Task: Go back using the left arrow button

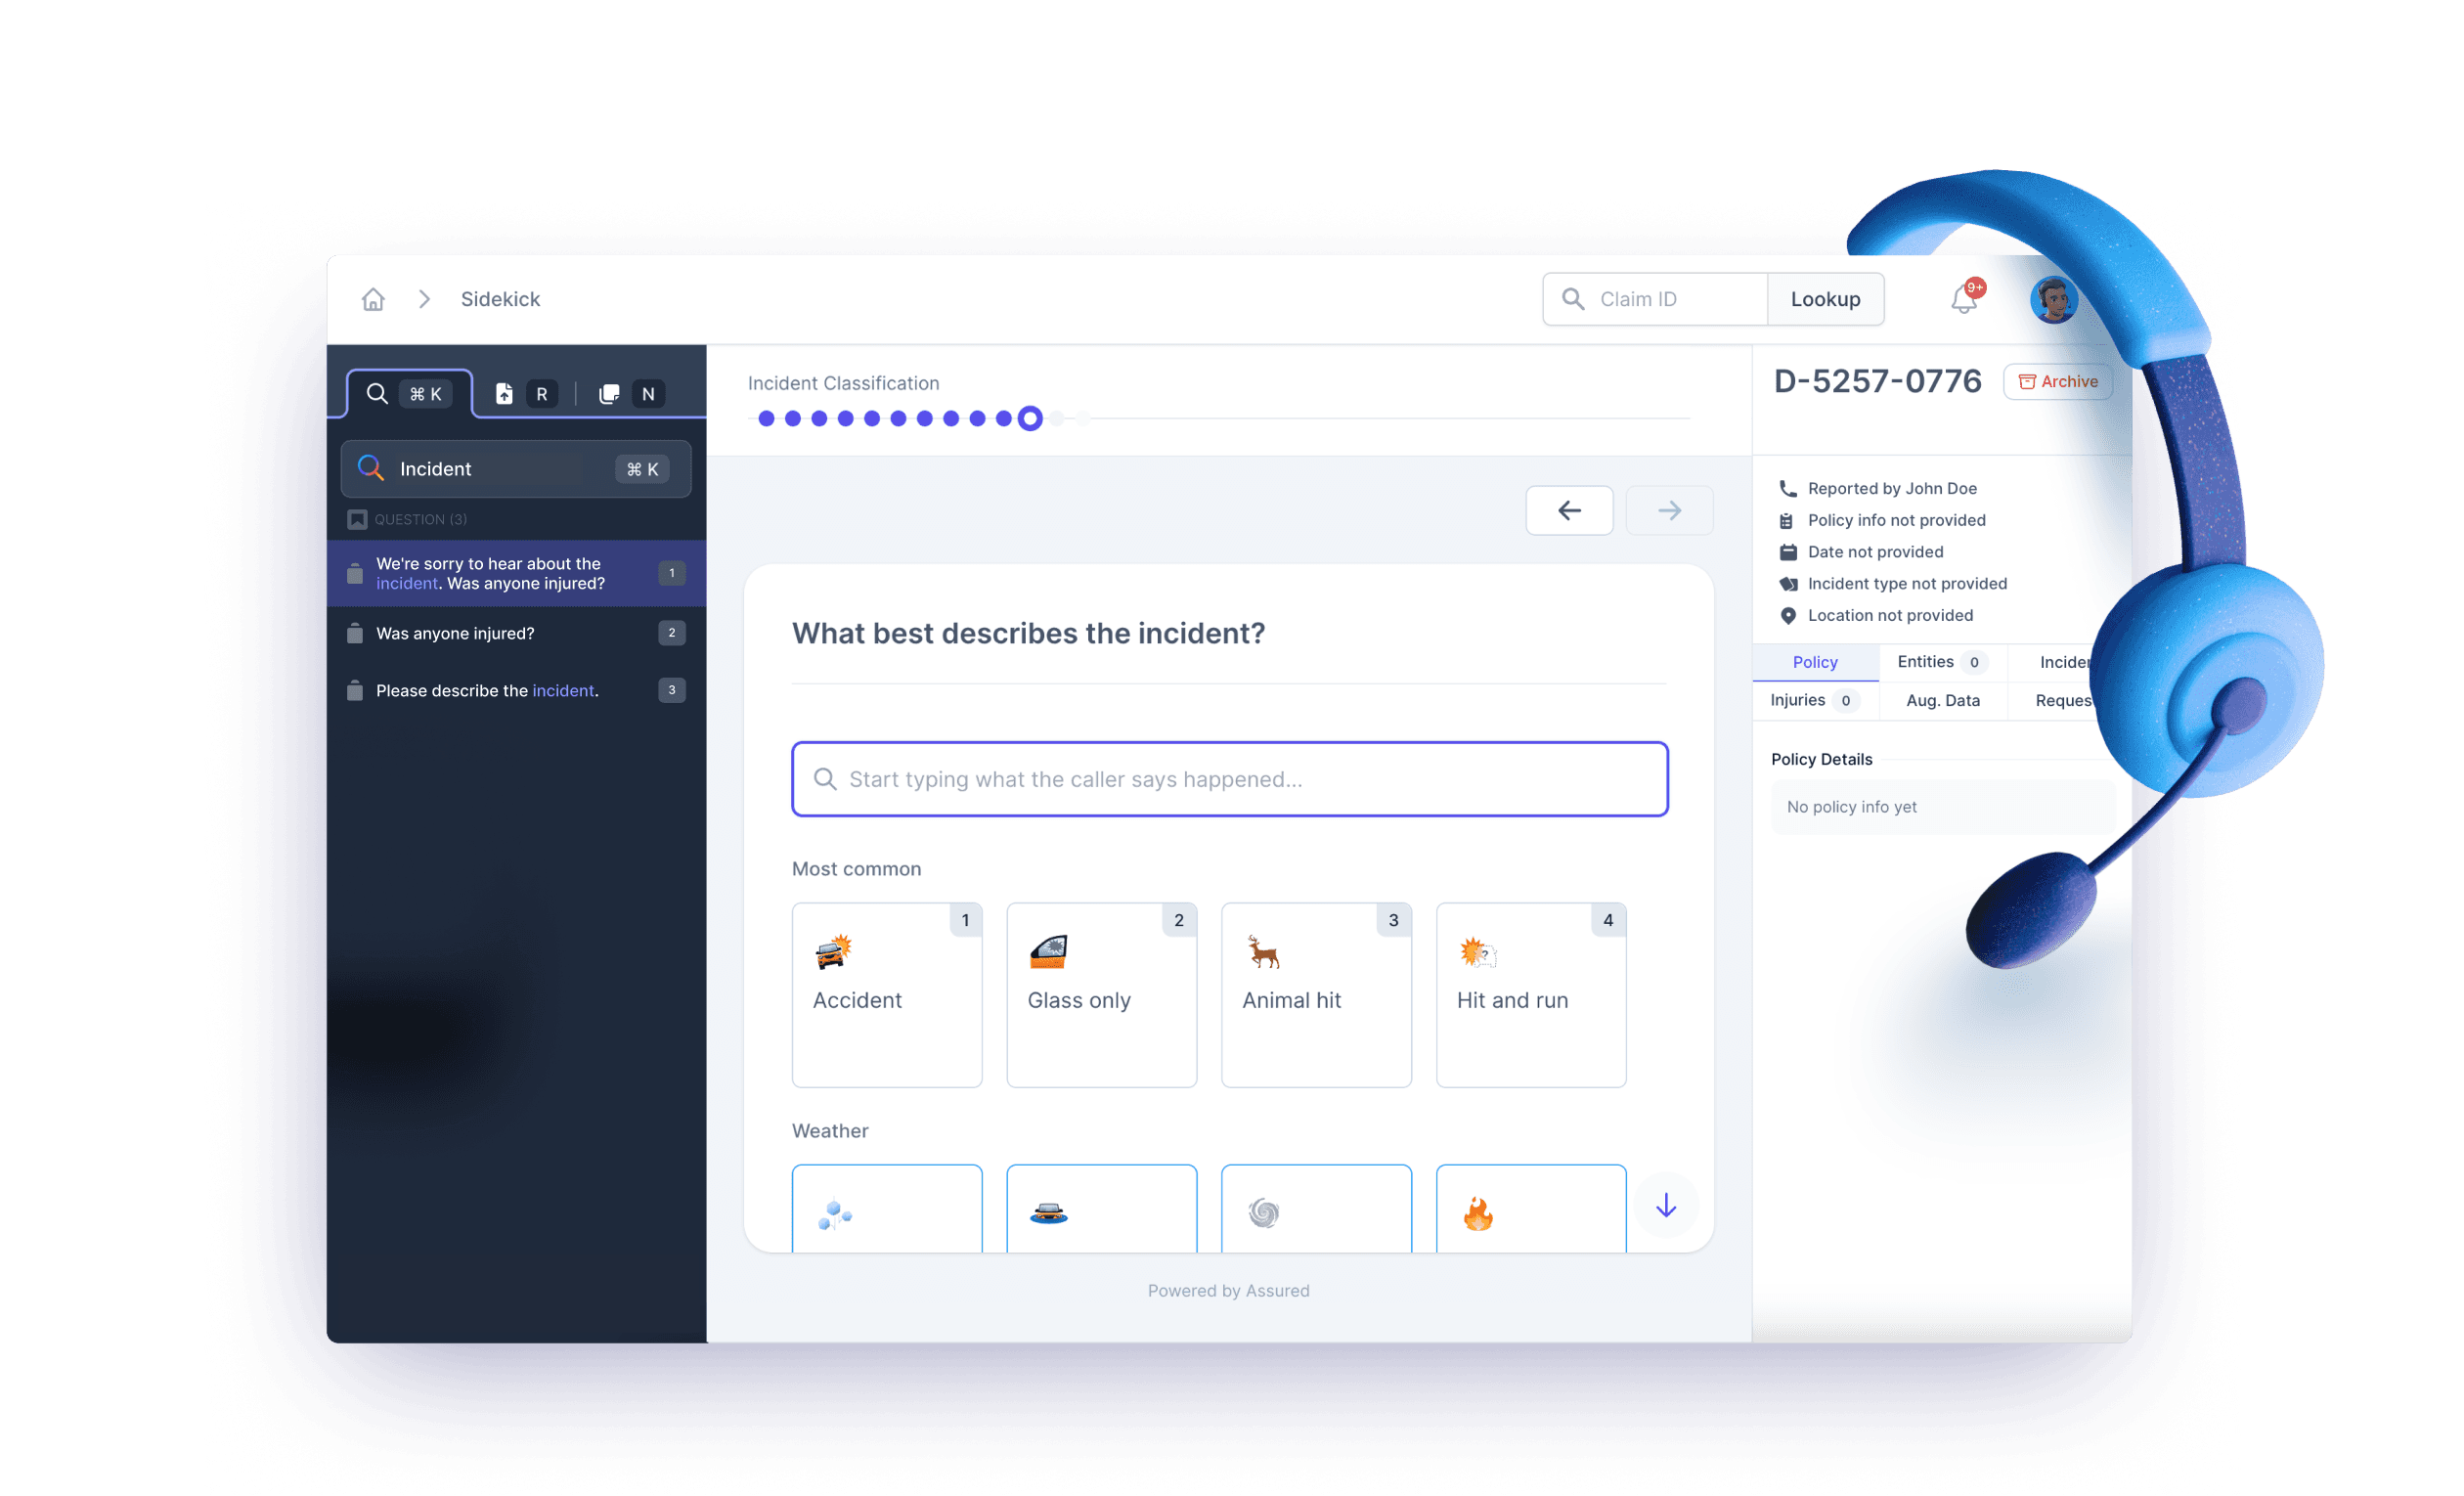Action: tap(1569, 510)
